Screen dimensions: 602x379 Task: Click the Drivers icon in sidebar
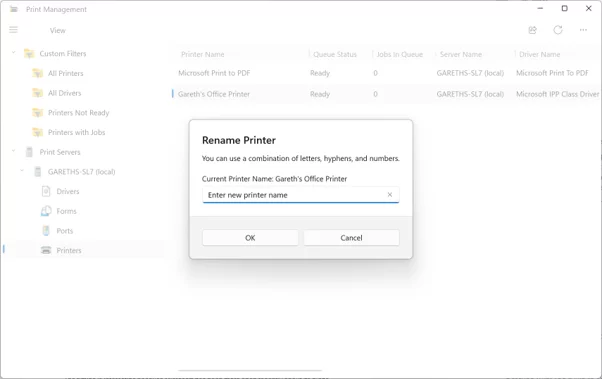pos(46,191)
